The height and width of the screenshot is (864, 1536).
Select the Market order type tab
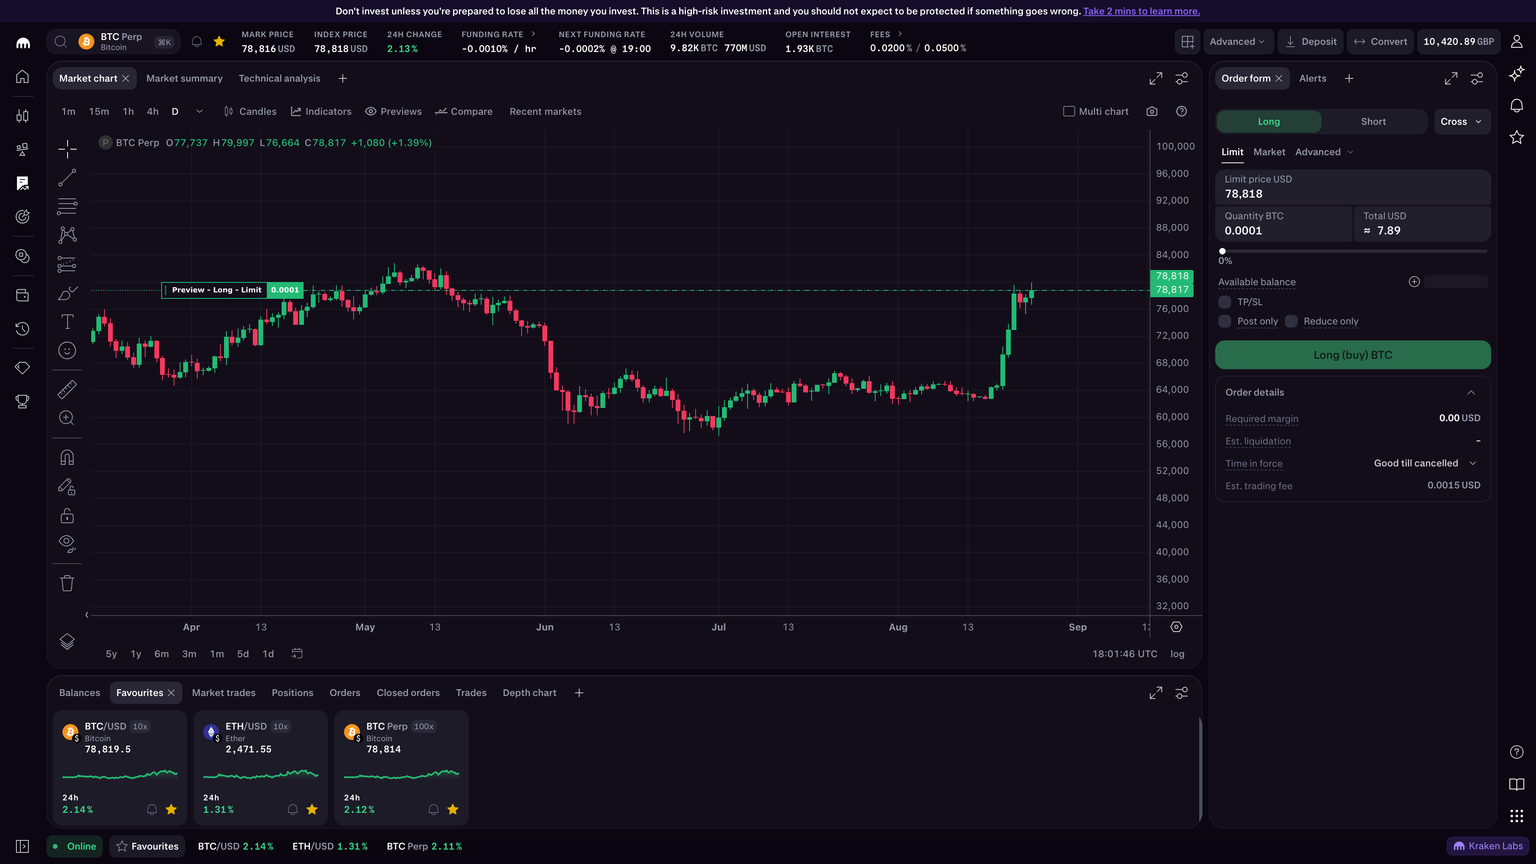tap(1269, 152)
